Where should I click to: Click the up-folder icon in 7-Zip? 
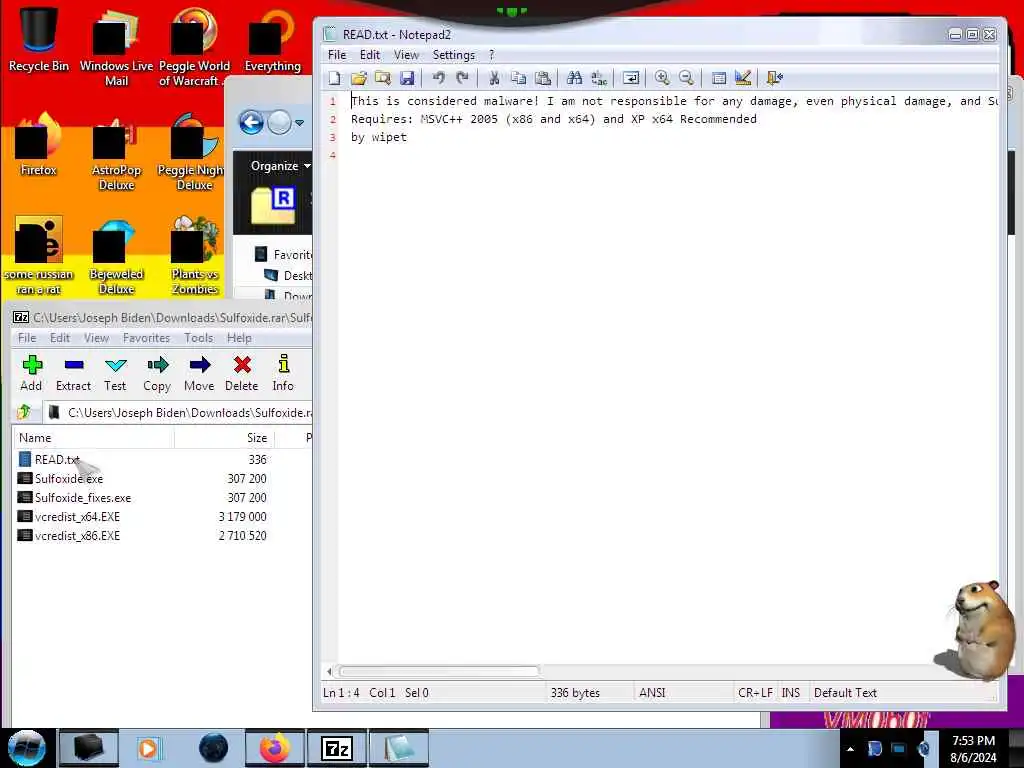click(x=24, y=412)
